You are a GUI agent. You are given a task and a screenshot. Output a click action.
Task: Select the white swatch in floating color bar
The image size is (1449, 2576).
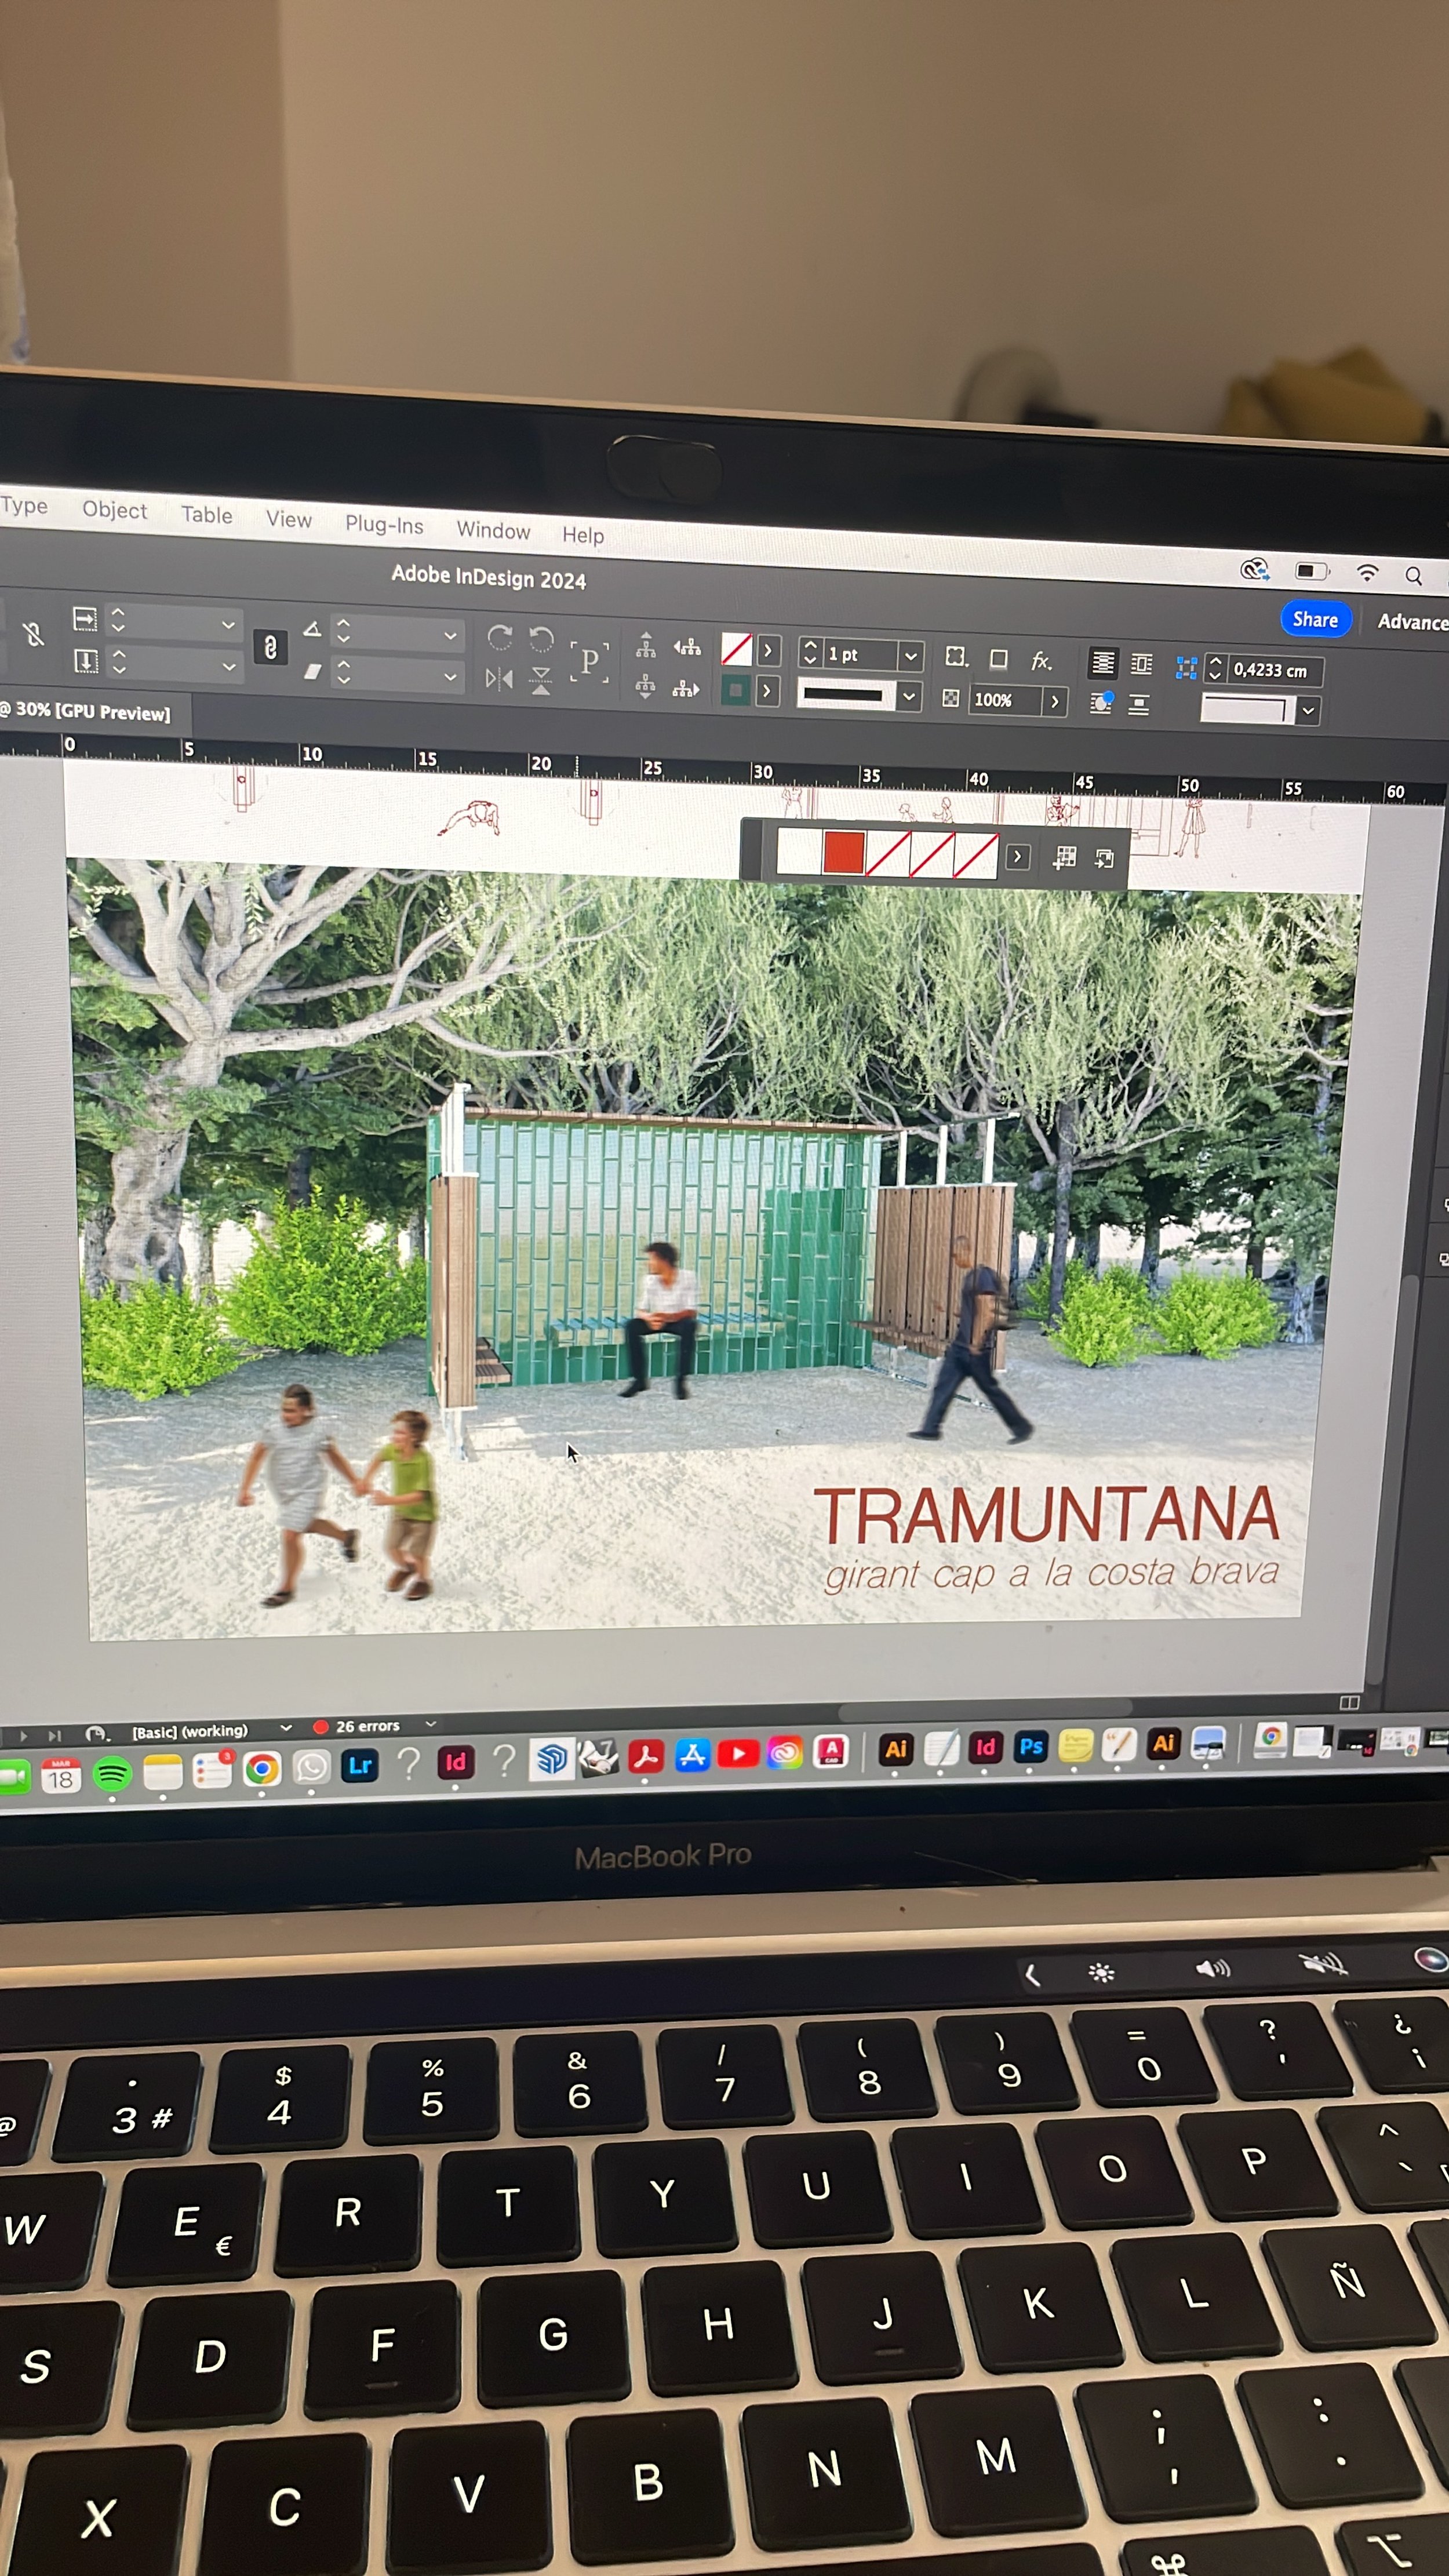coord(799,851)
